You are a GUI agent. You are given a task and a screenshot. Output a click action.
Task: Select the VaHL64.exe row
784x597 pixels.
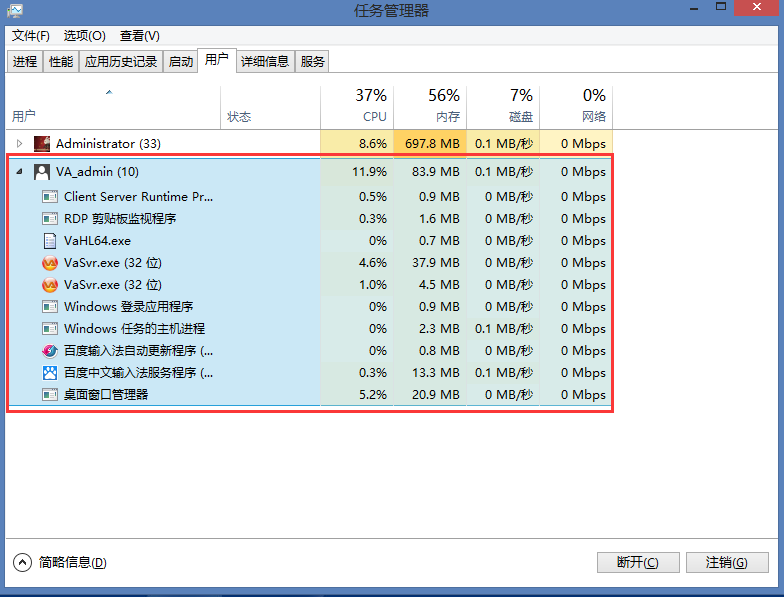click(309, 241)
